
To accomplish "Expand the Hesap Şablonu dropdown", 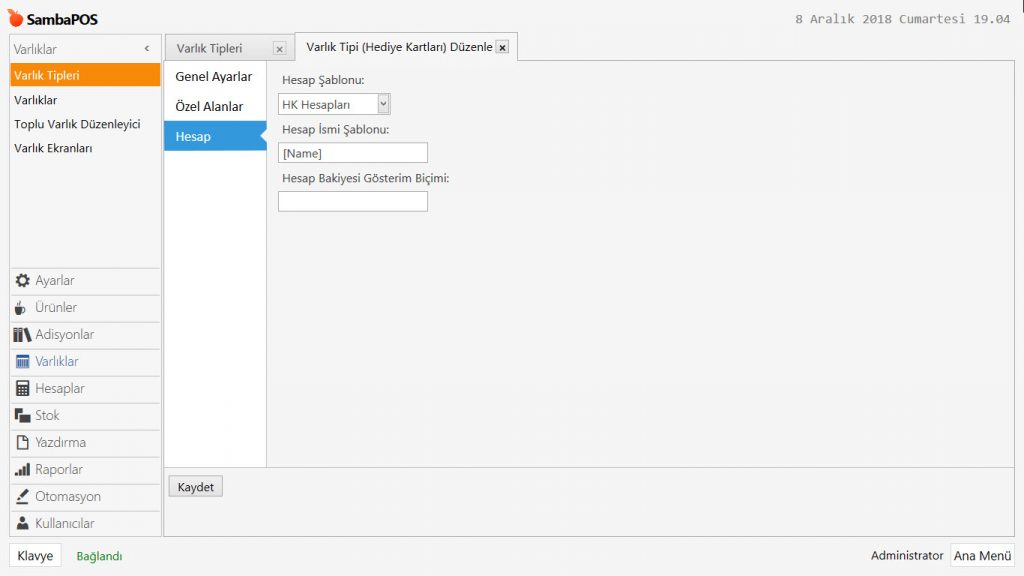I will [384, 104].
